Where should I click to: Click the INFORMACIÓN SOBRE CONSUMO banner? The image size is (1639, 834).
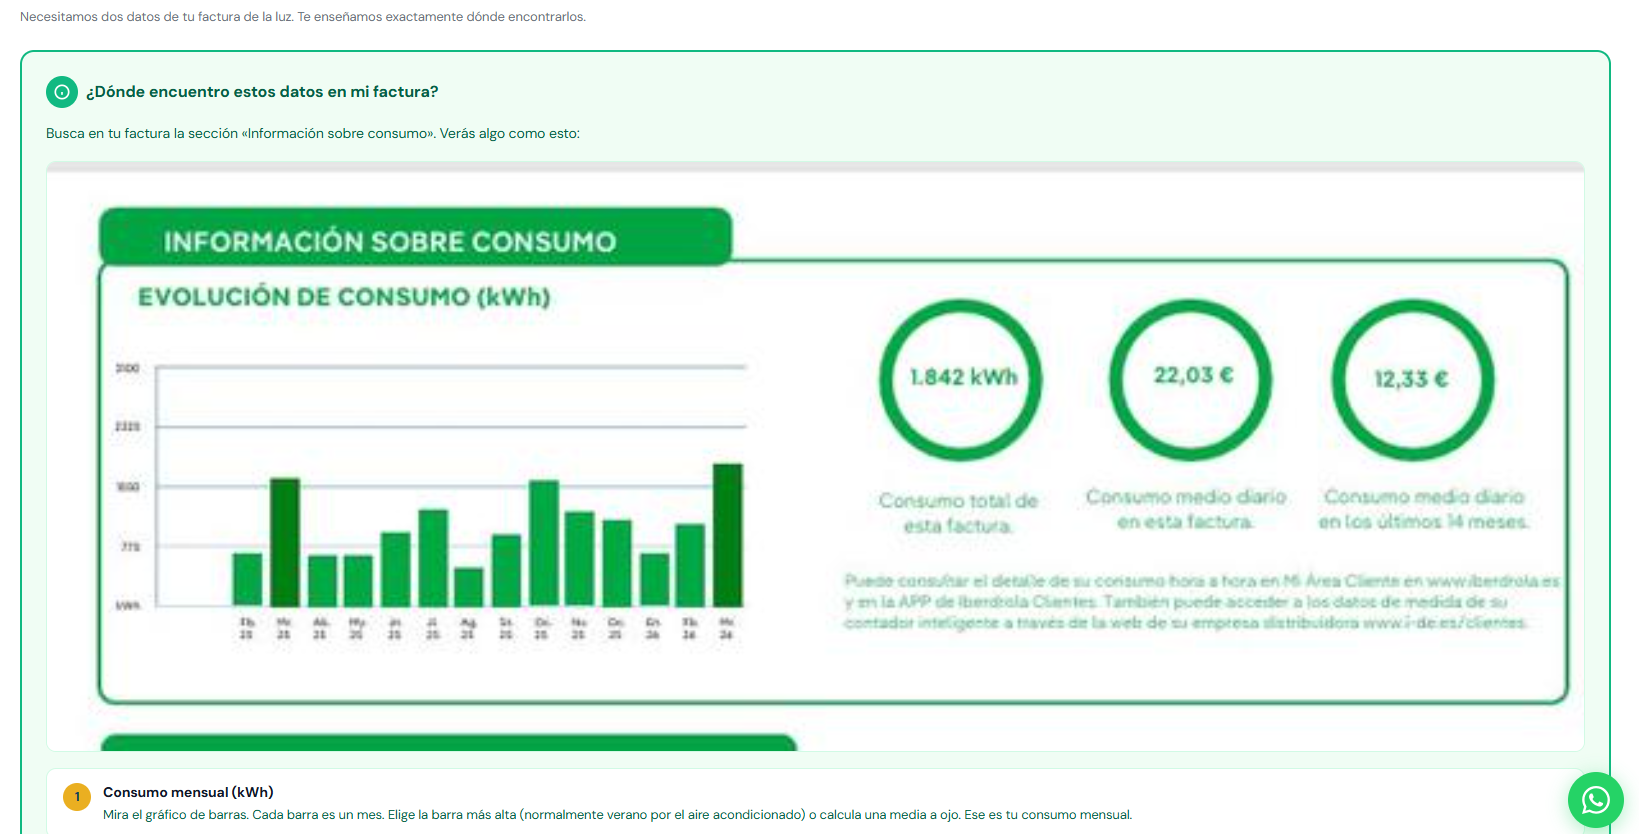pos(415,237)
